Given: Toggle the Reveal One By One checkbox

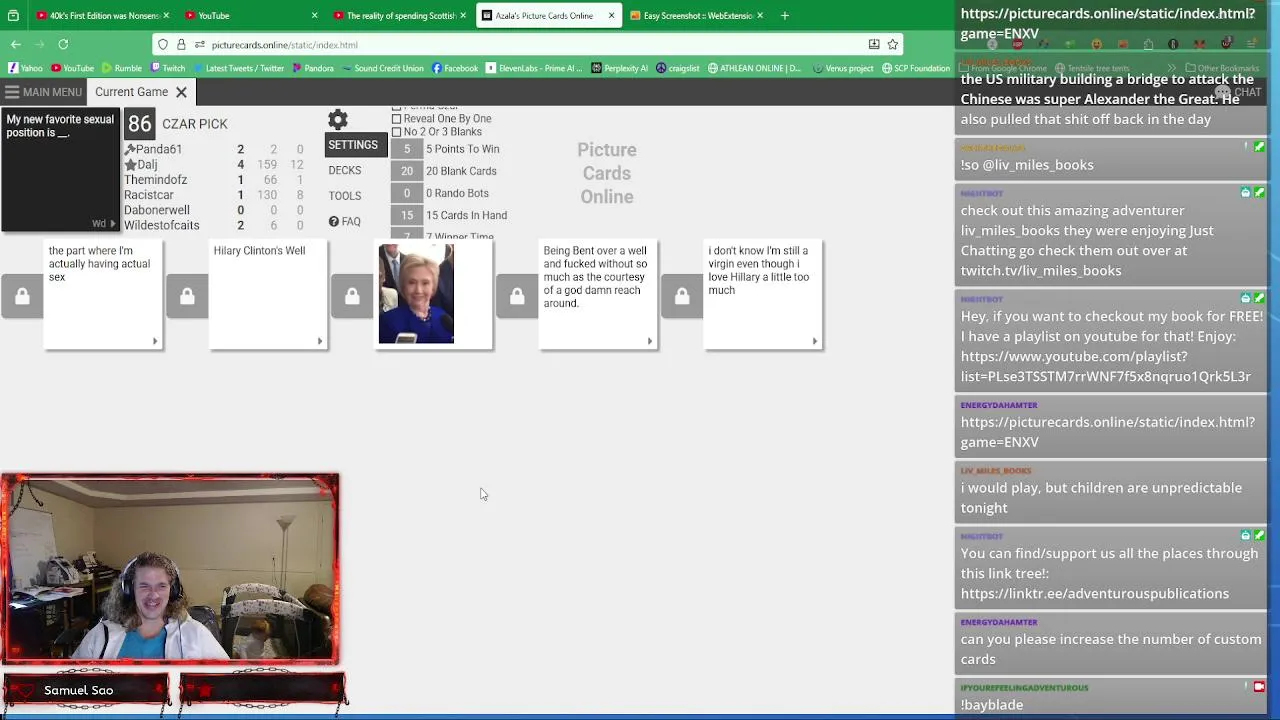Looking at the screenshot, I should click(396, 119).
